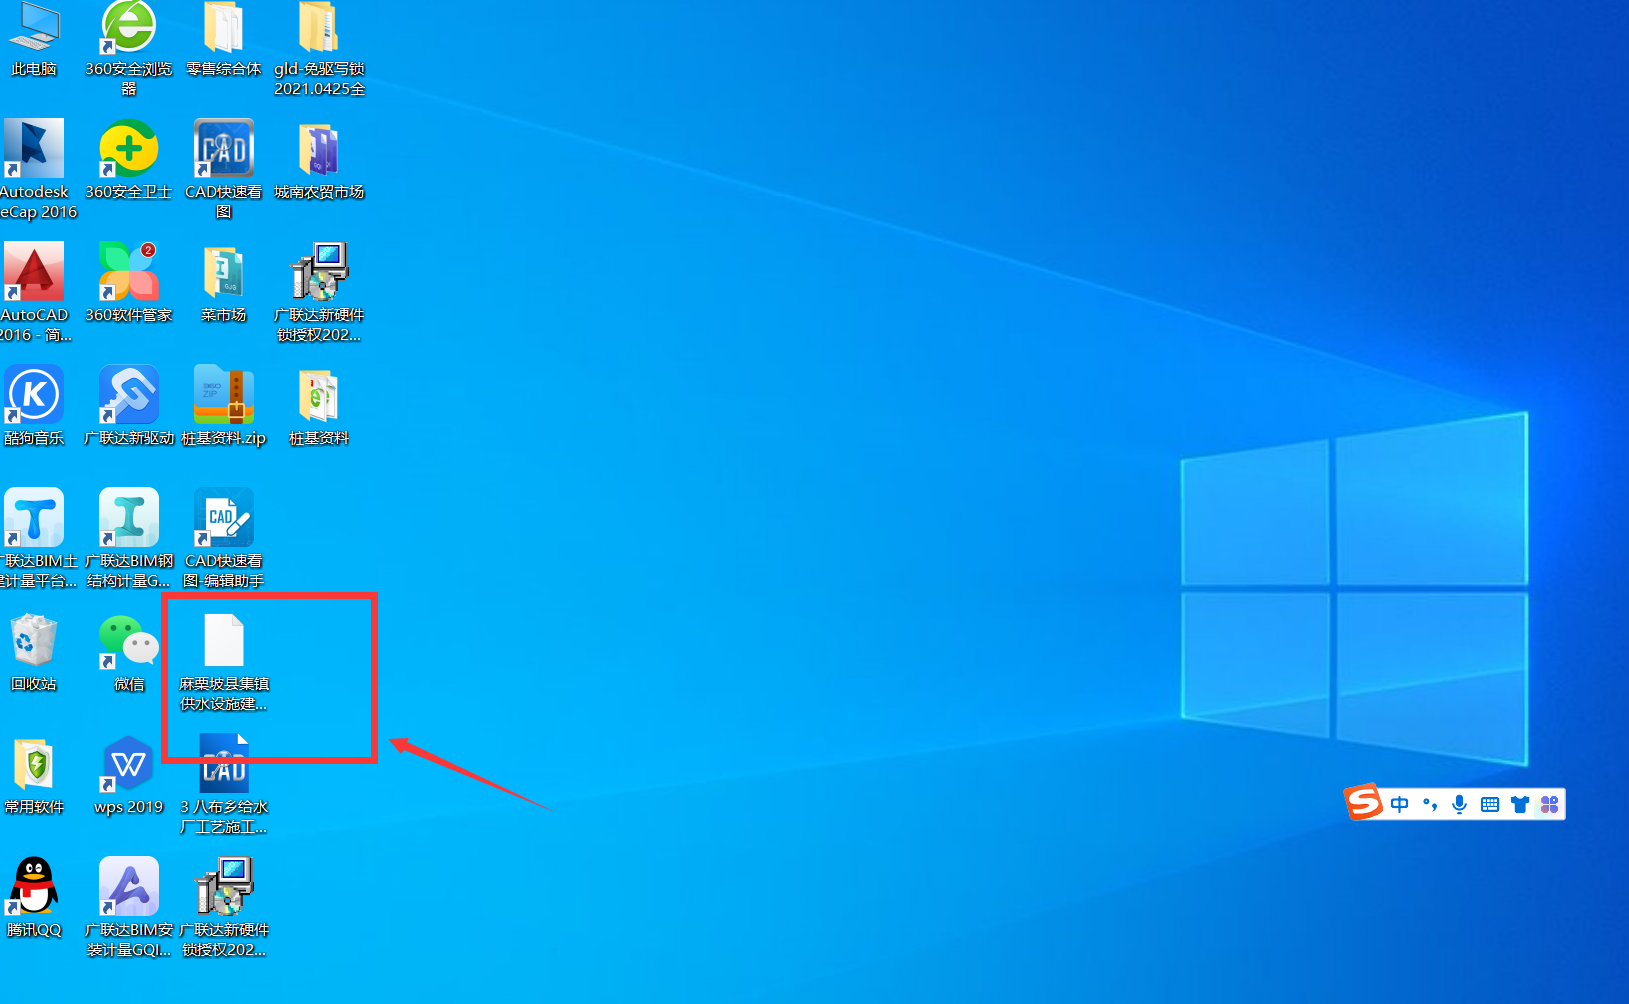The image size is (1629, 1004).
Task: Select 广联达新硬件锁授权 installer near 腾讯QQ
Action: pos(224,906)
